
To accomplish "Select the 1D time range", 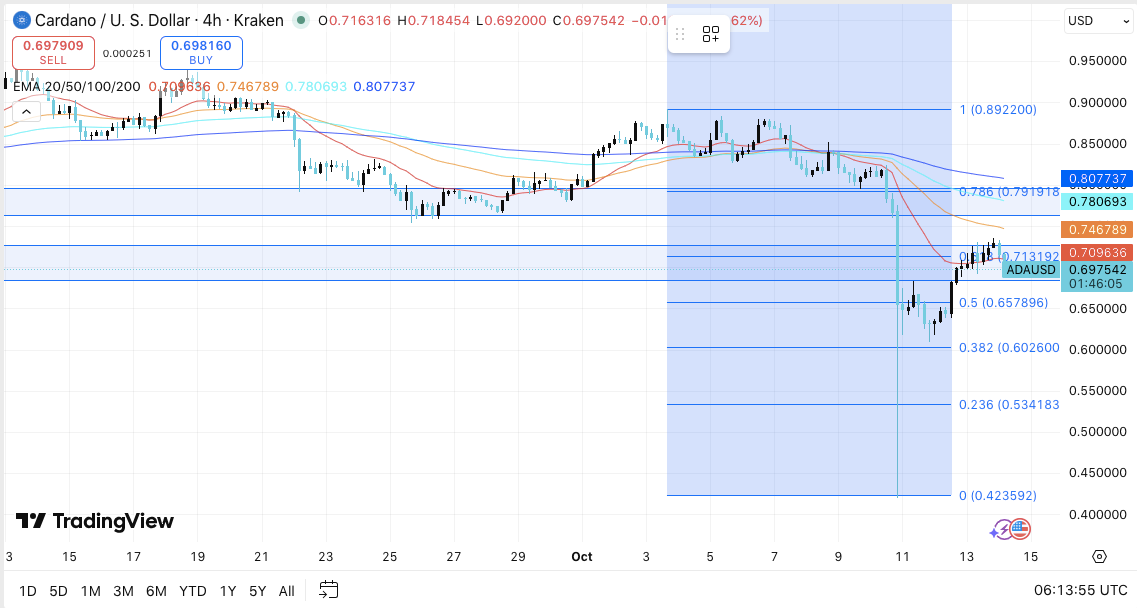I will [x=28, y=591].
